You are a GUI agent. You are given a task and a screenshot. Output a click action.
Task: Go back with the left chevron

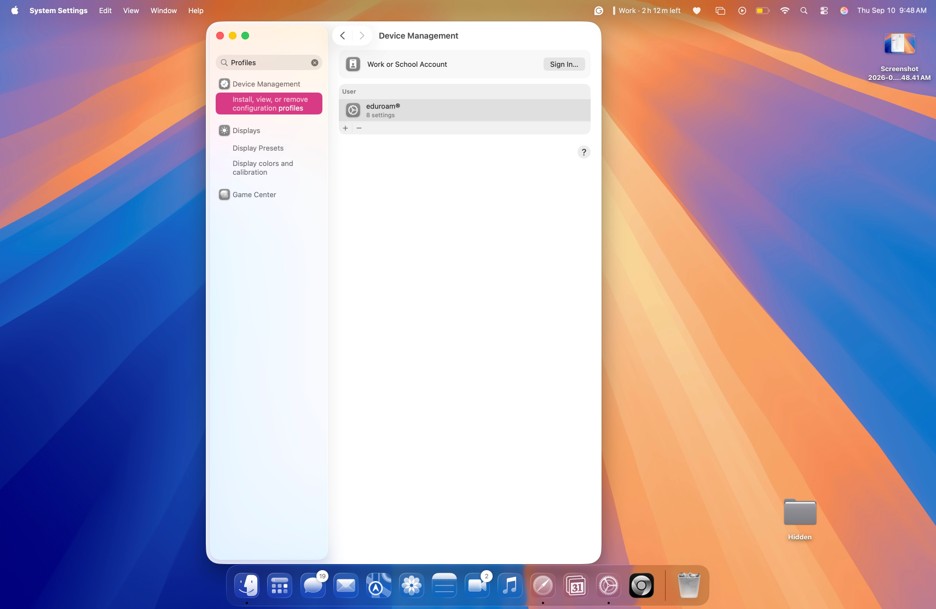343,36
